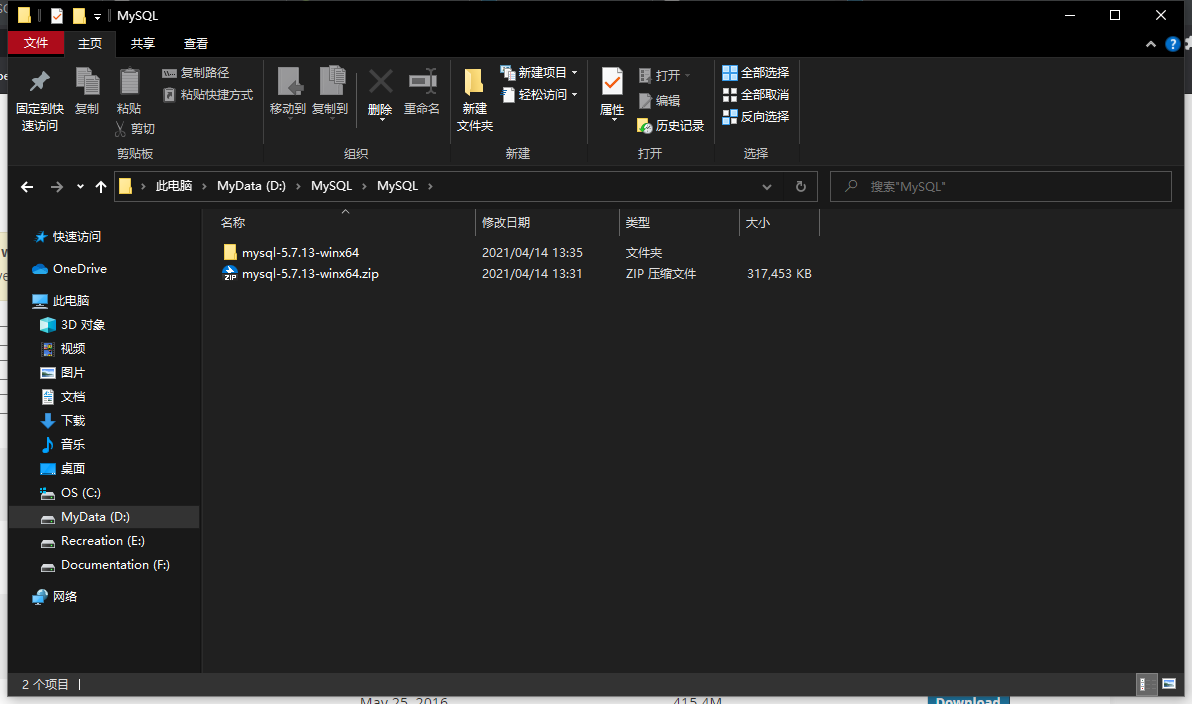Collapse the ribbon with the chevron
This screenshot has width=1192, height=704.
1151,44
